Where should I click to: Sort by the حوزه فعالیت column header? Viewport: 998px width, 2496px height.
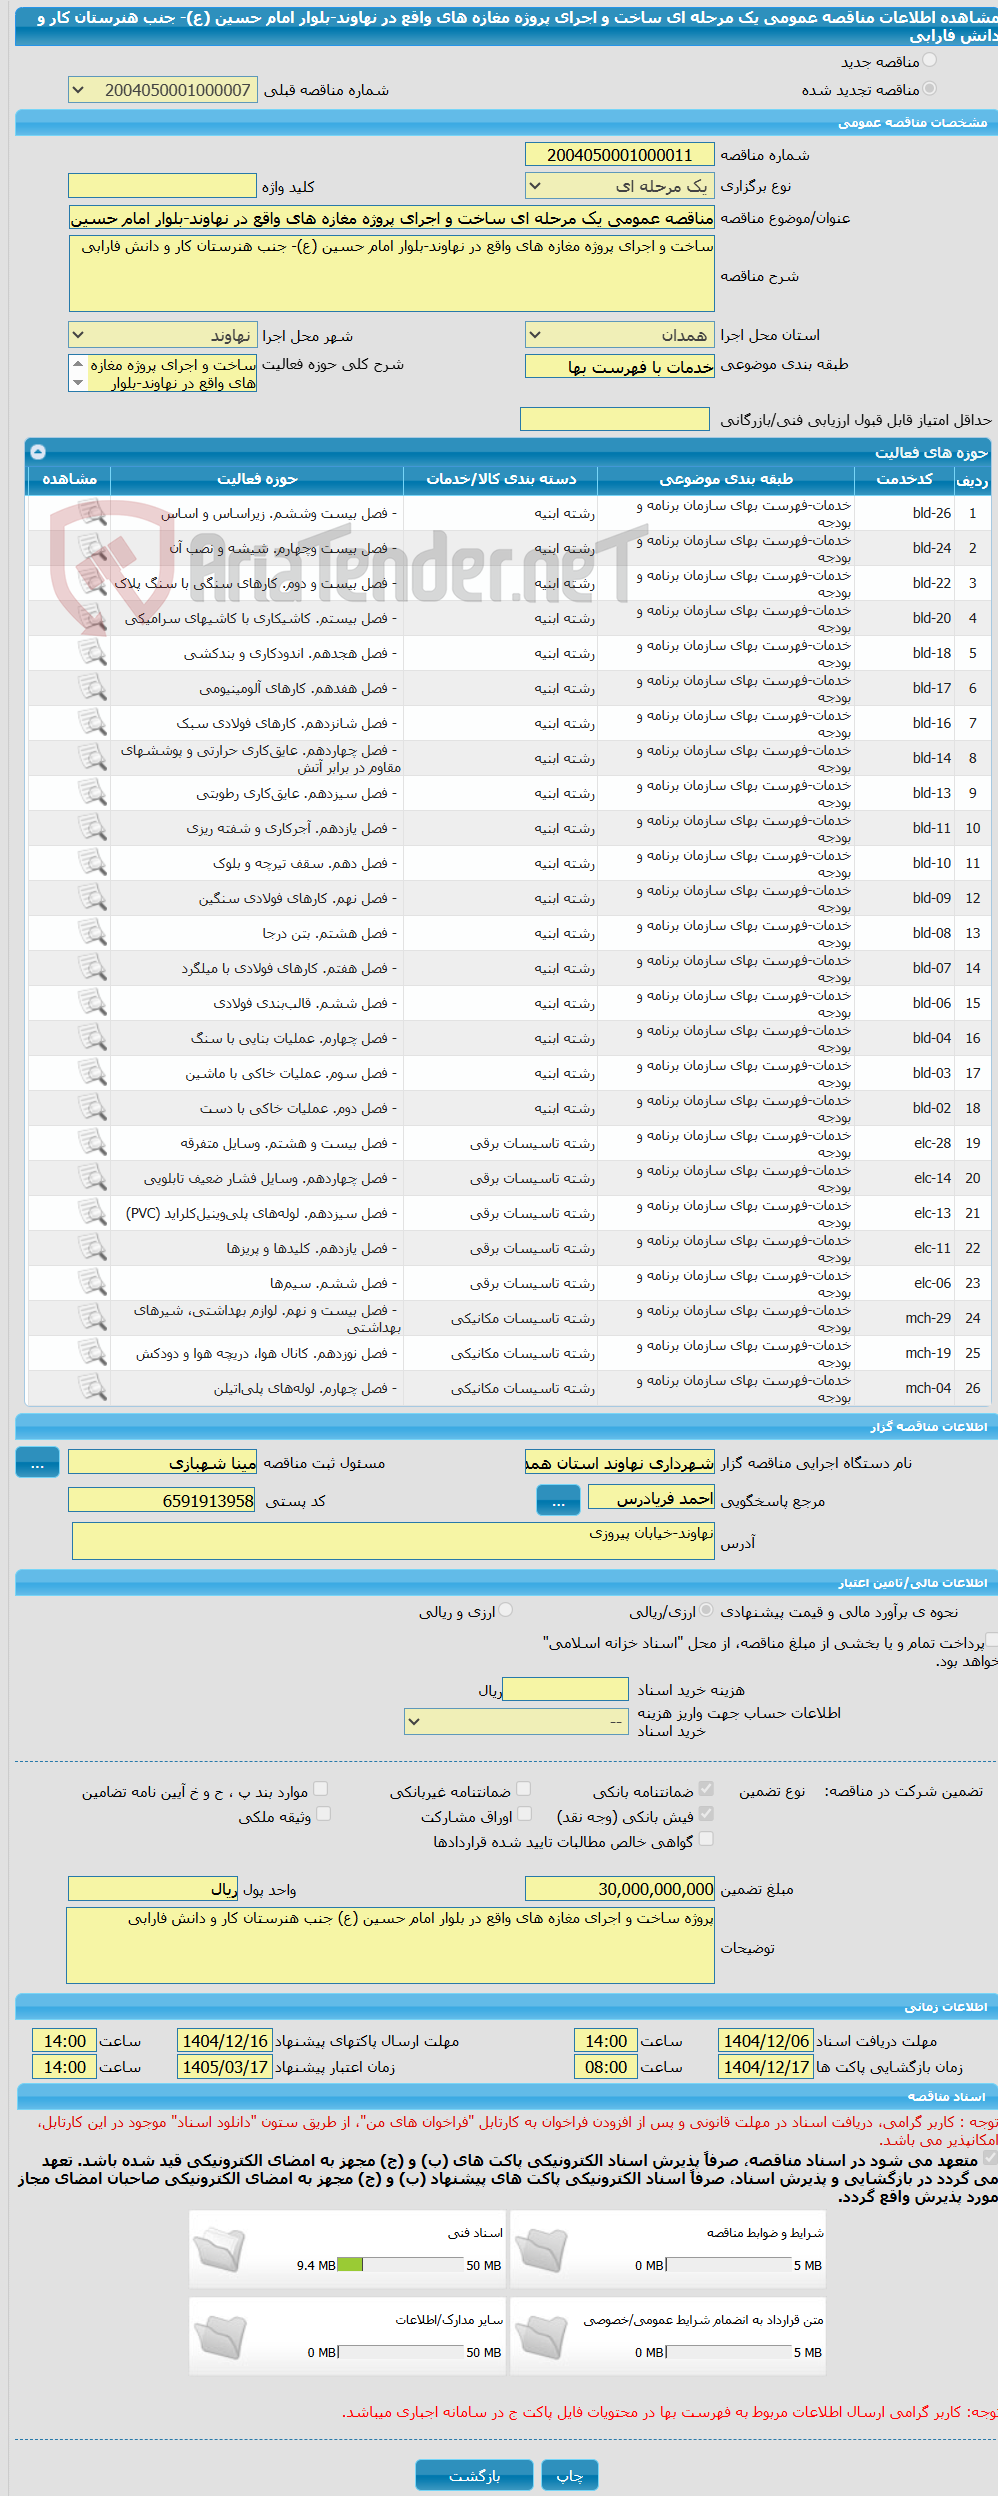click(x=257, y=479)
